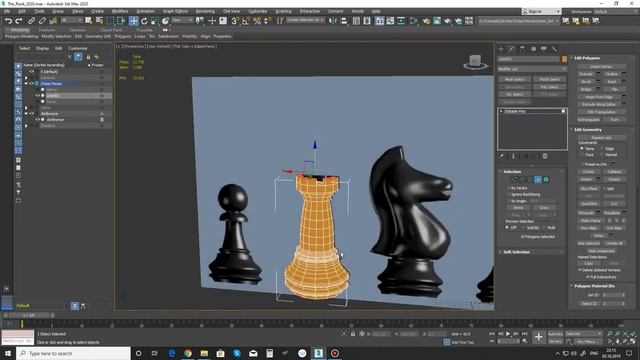The height and width of the screenshot is (360, 640).
Task: Open the Rendering menu
Action: (x=205, y=11)
